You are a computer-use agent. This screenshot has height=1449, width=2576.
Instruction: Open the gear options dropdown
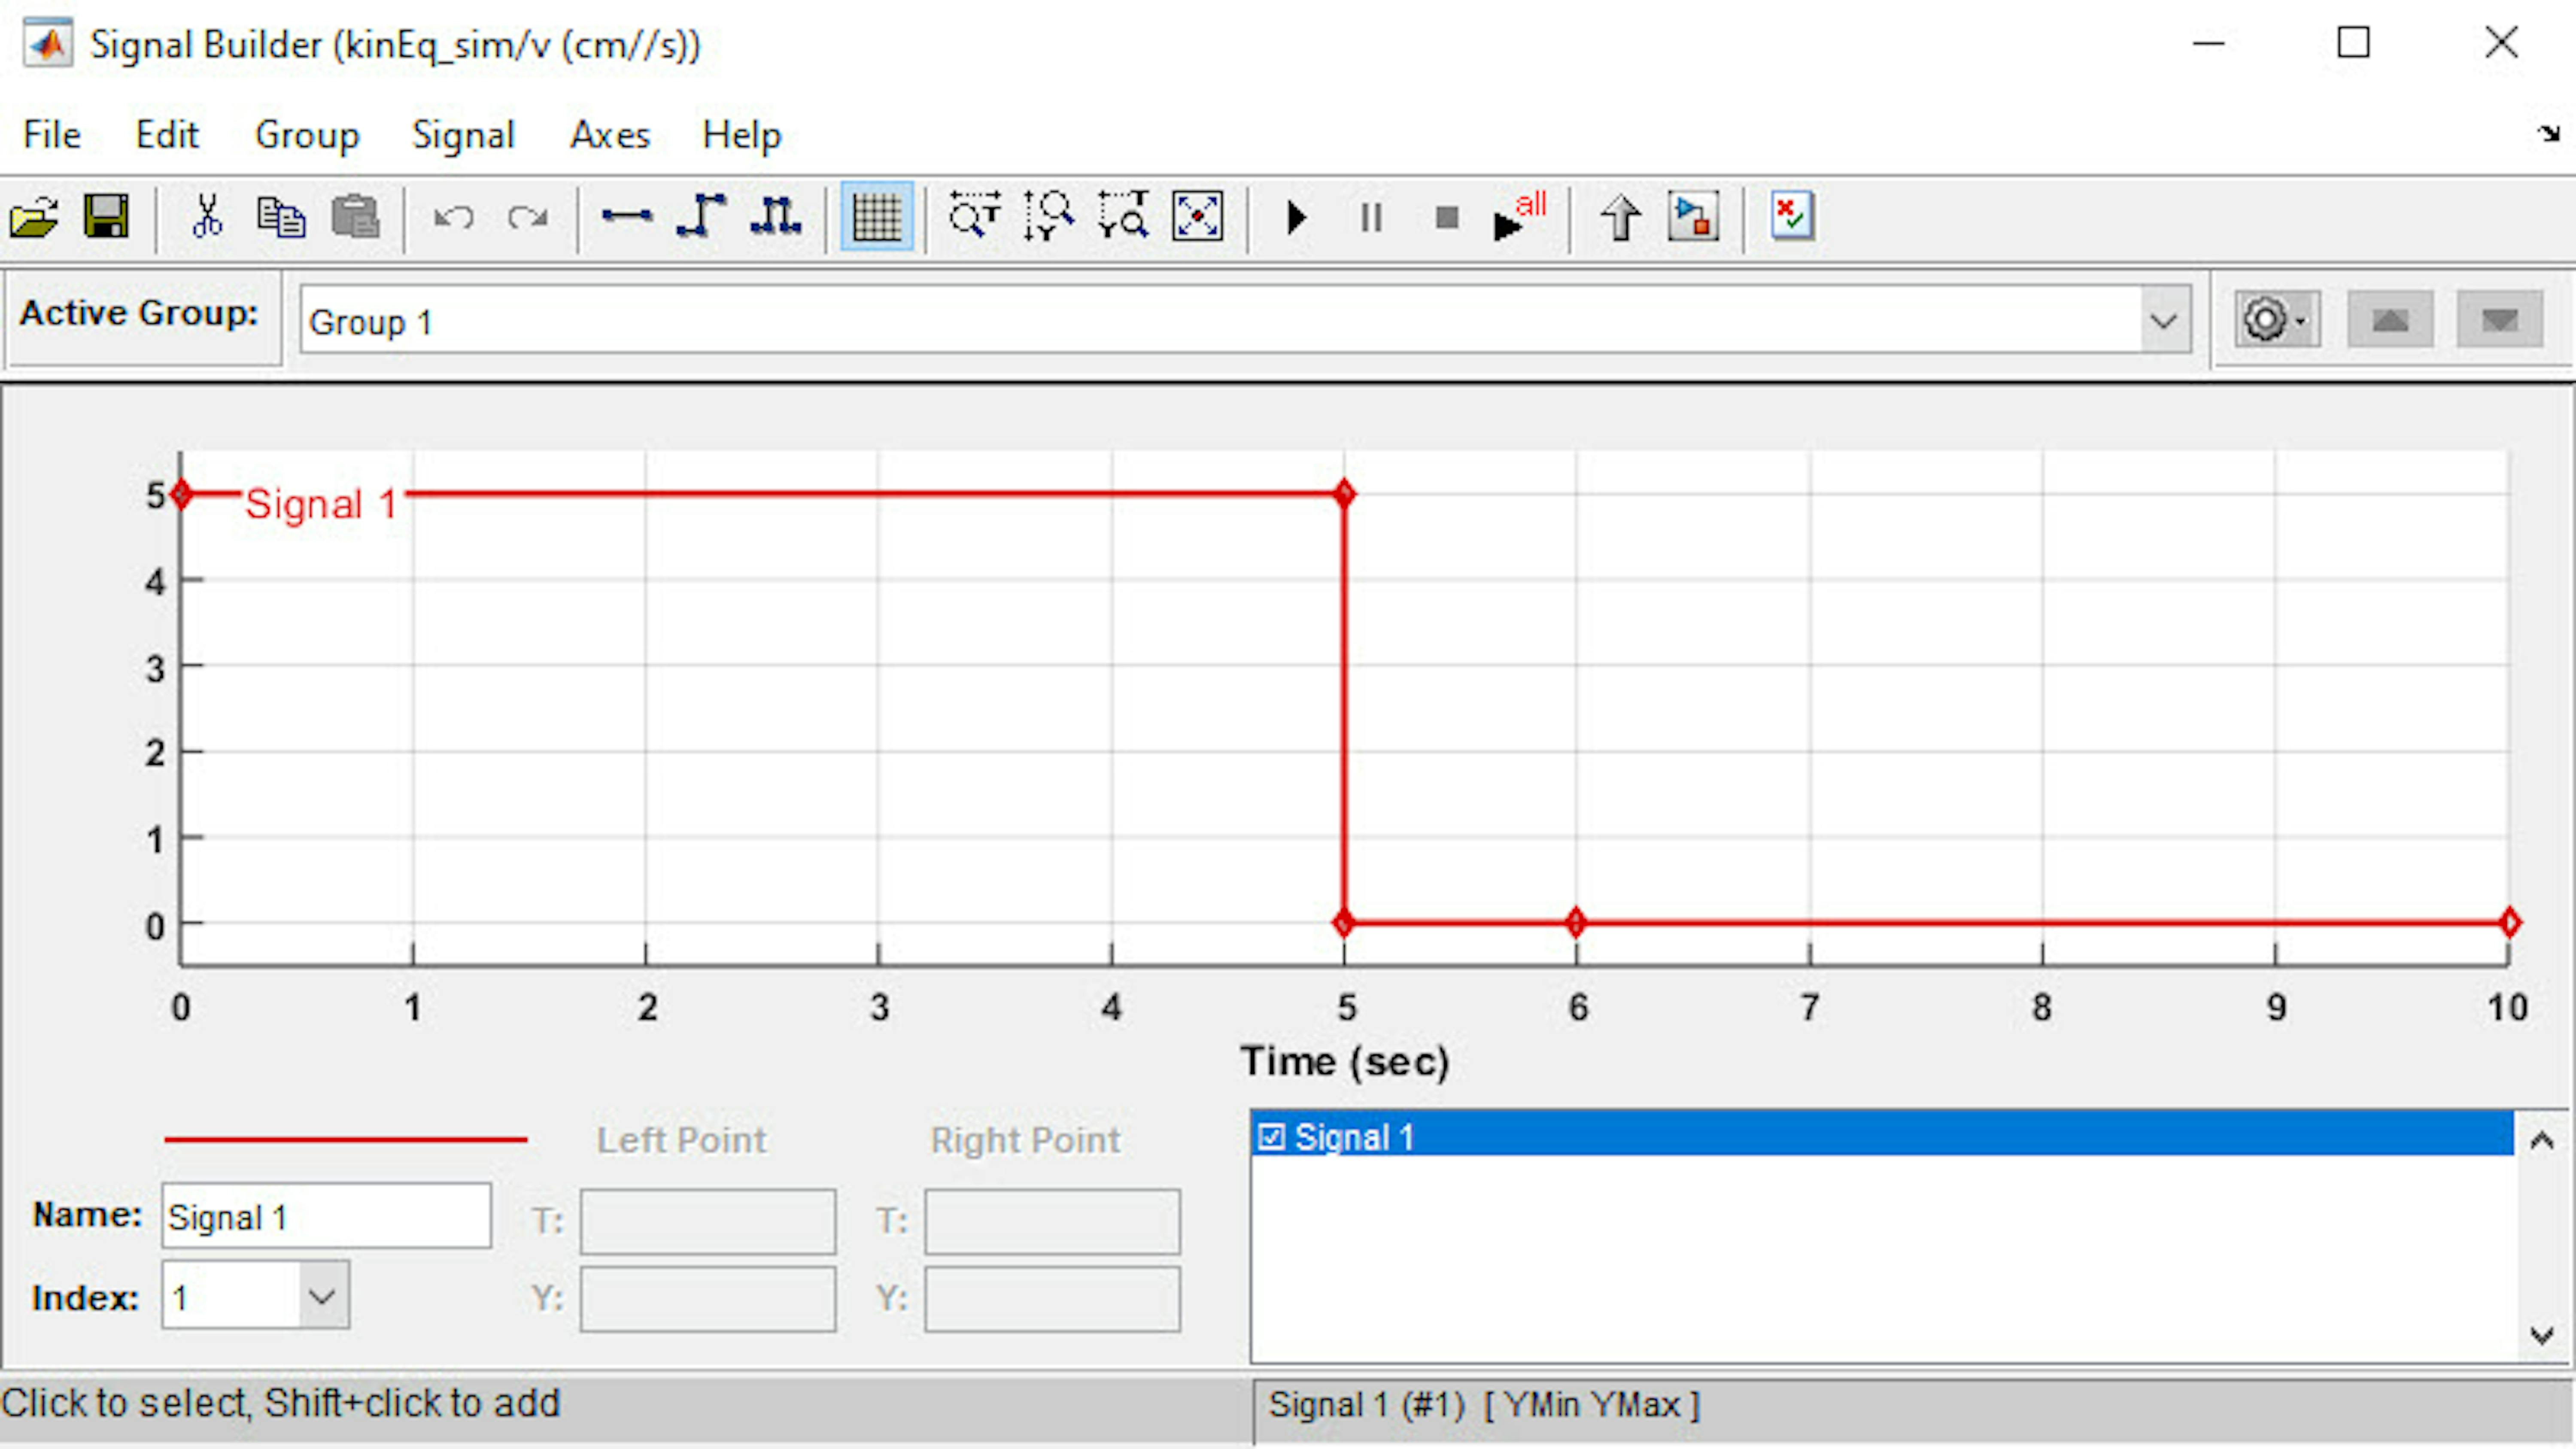coord(2278,320)
